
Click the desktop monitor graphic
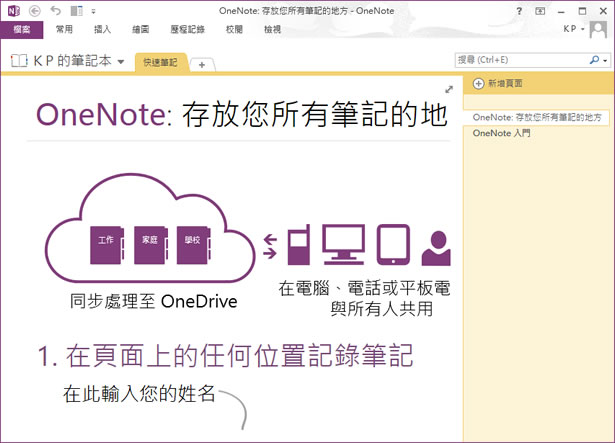(x=344, y=244)
